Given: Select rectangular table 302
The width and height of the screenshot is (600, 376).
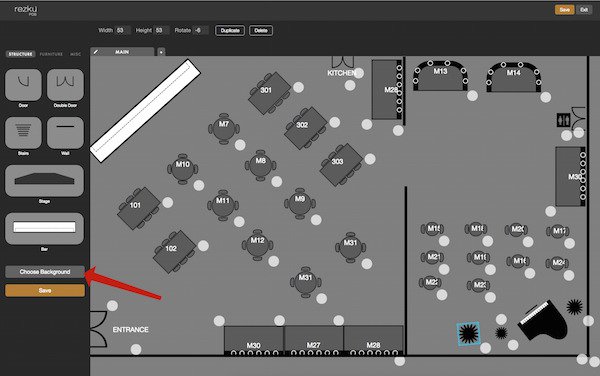Looking at the screenshot, I should tap(306, 128).
